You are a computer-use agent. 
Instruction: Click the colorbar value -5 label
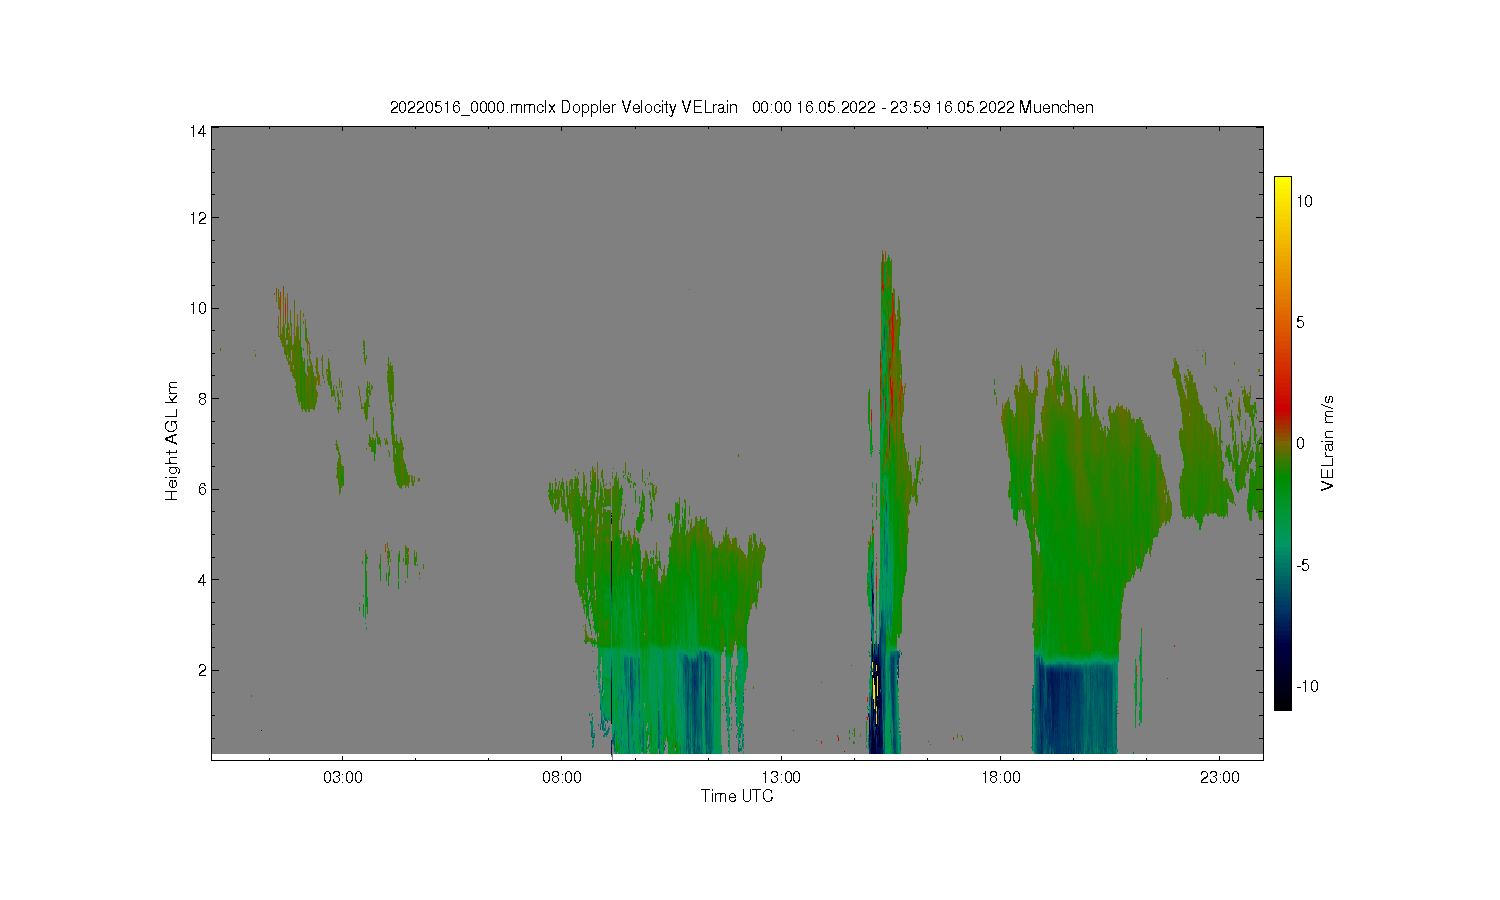pos(1304,565)
